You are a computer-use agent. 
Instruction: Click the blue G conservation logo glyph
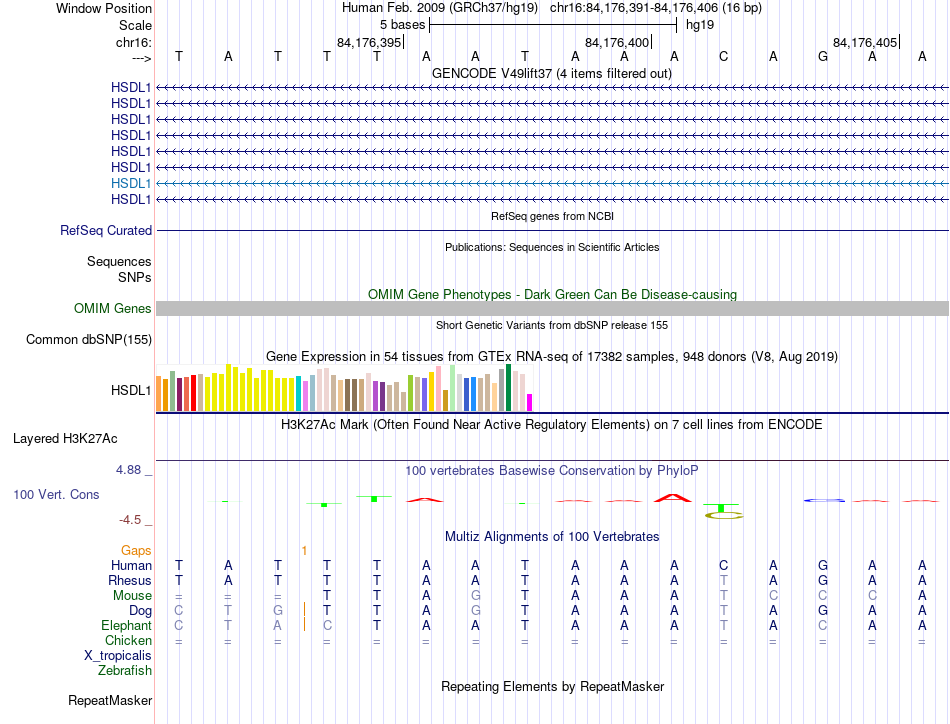(823, 500)
